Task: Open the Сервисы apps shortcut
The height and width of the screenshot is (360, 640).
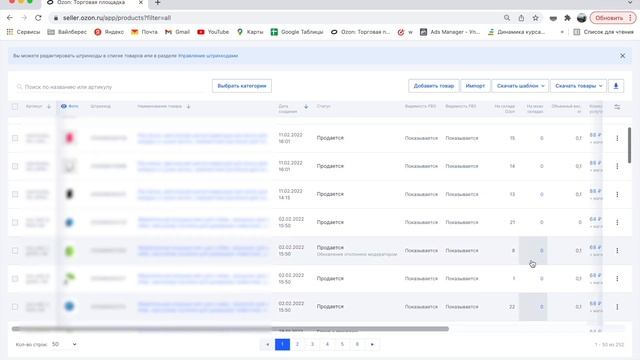Action: click(x=23, y=32)
